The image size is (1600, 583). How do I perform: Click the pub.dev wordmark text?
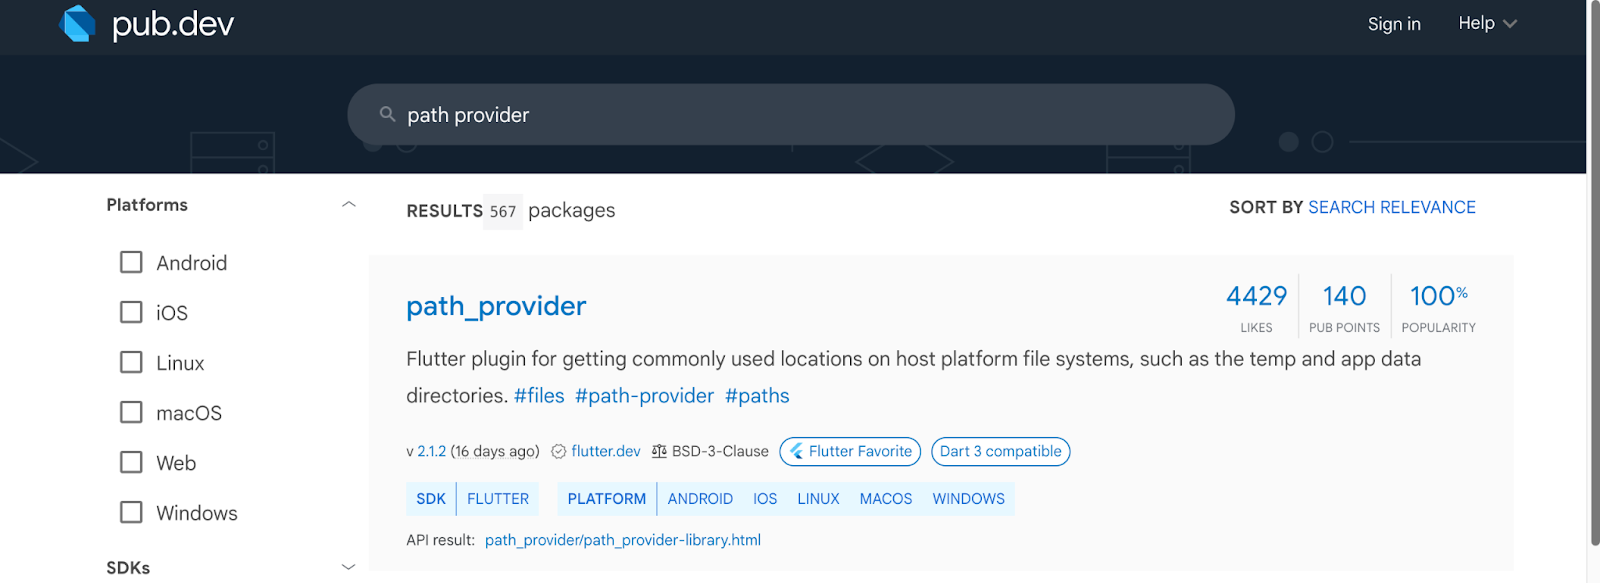point(173,24)
